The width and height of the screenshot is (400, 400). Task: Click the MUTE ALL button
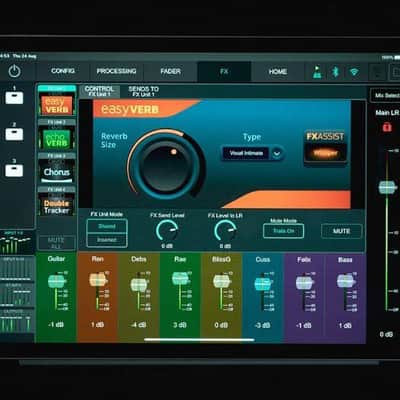pyautogui.click(x=56, y=243)
